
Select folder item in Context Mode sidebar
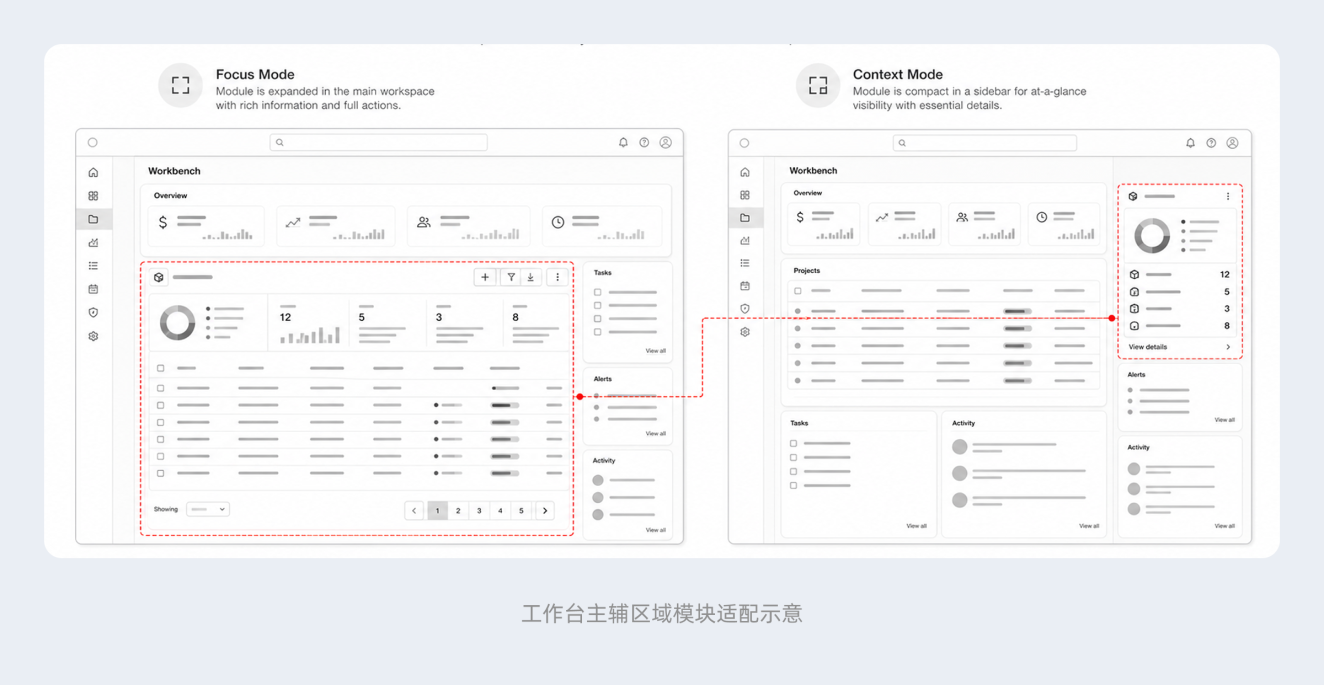[x=745, y=217]
